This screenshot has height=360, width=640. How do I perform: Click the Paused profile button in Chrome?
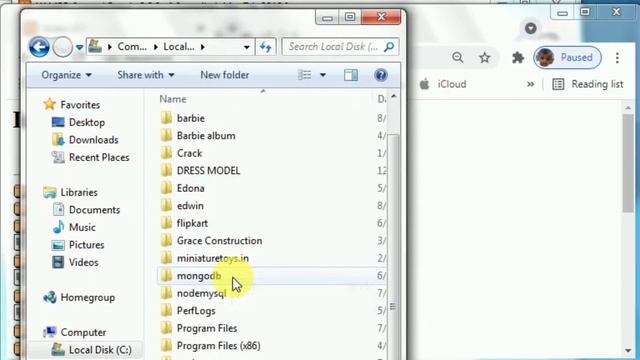click(x=567, y=58)
